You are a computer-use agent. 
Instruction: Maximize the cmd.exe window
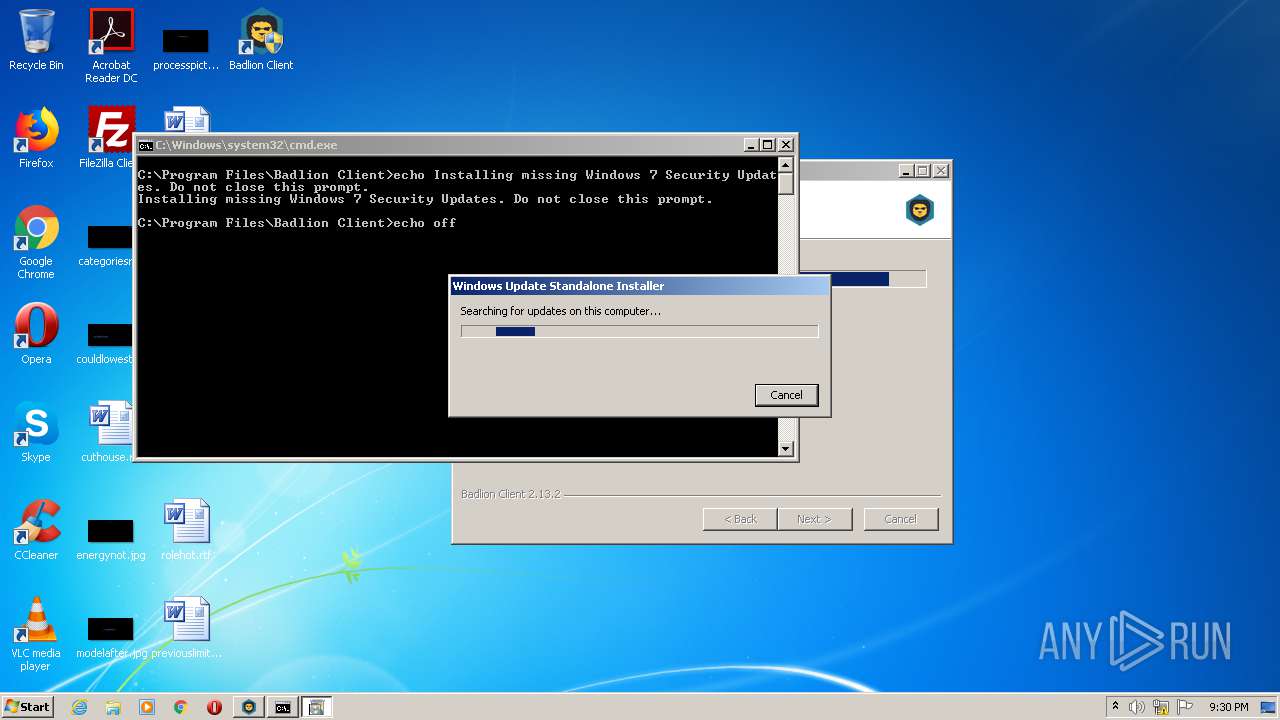coord(767,145)
